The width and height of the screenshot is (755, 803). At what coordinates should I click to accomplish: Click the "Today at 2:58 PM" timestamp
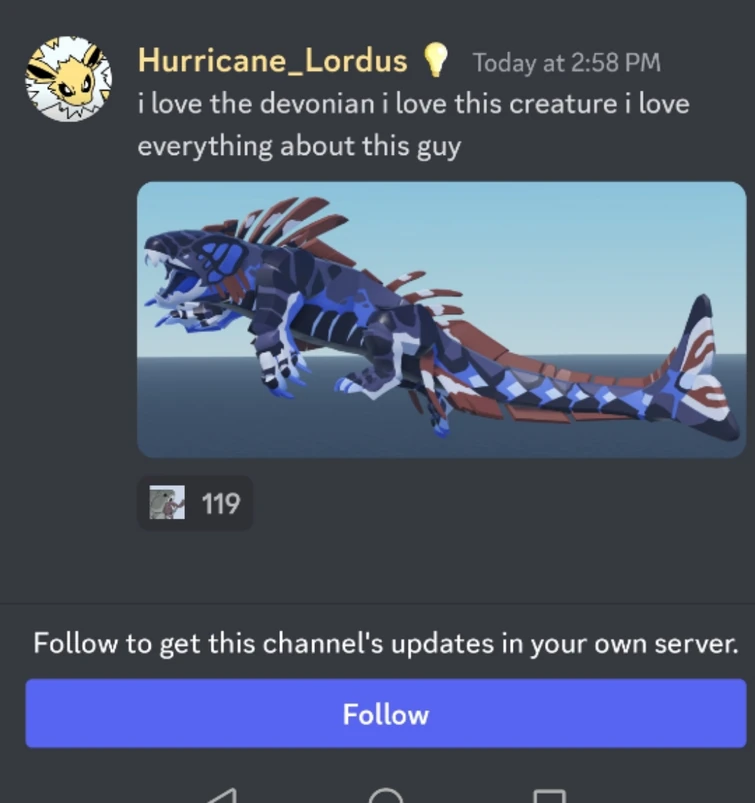567,62
